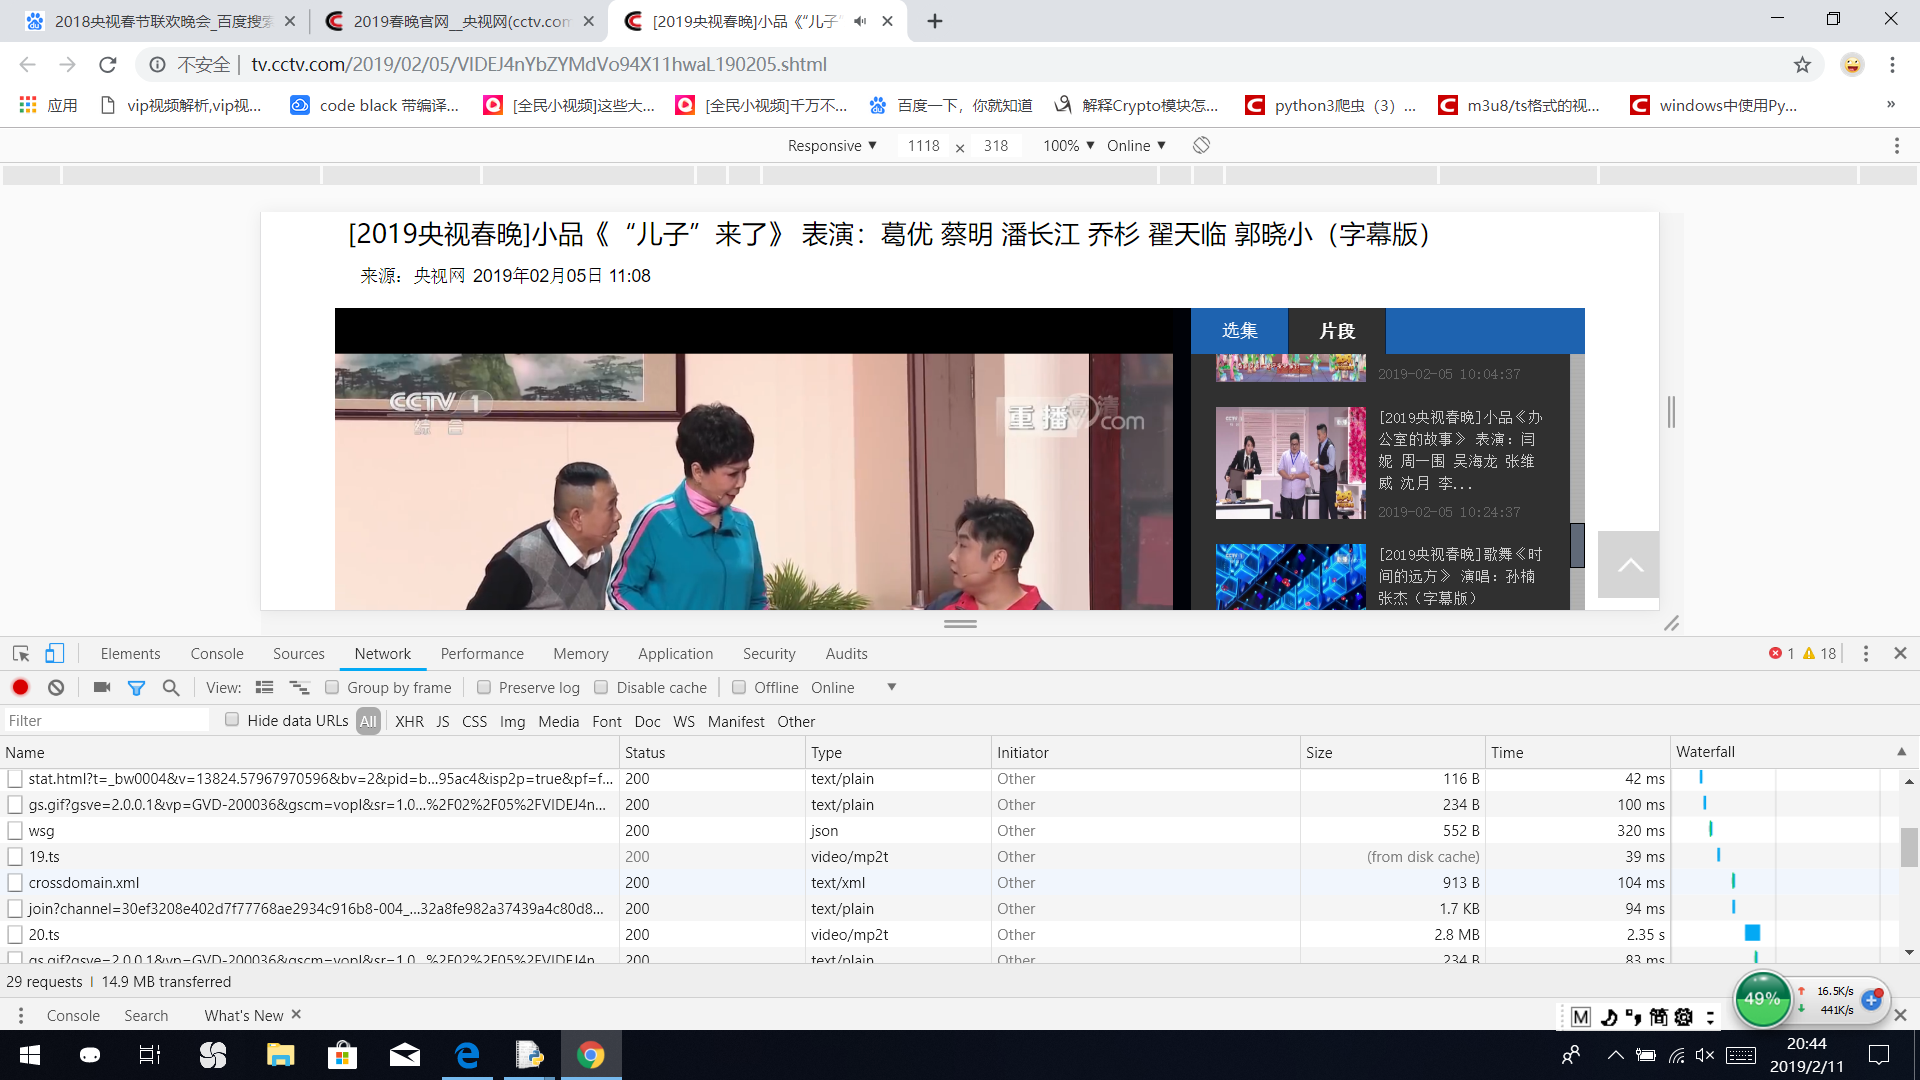This screenshot has height=1080, width=1920.
Task: Open Windows Start menu
Action: coord(30,1055)
